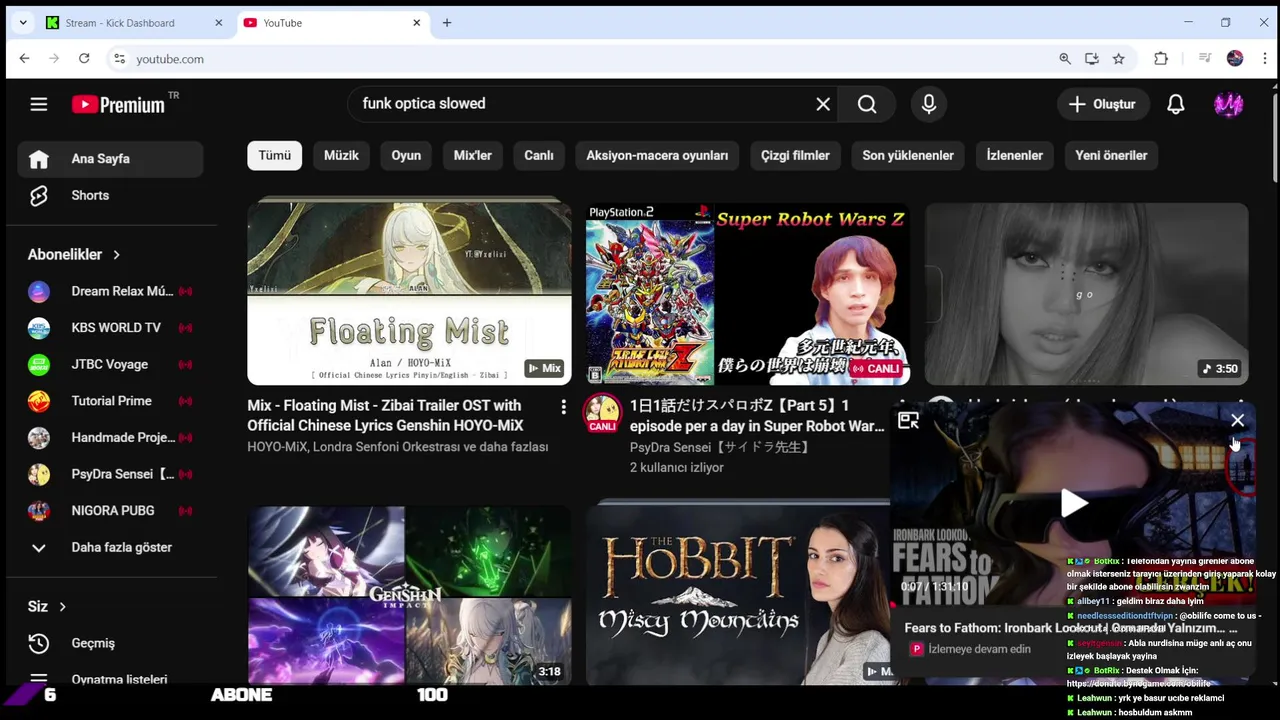Open the YouTube hamburger guide menu
1280x720 pixels.
click(39, 104)
